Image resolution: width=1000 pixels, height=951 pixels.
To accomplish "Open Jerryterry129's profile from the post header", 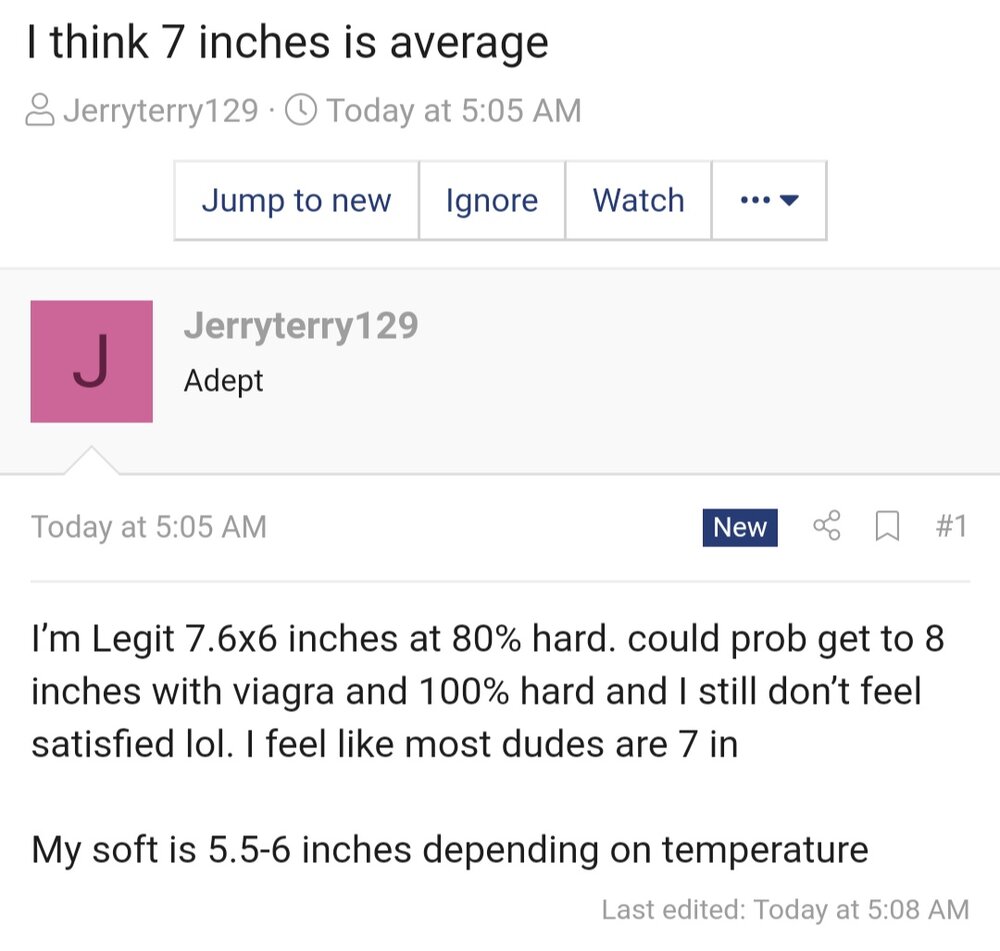I will click(x=300, y=326).
